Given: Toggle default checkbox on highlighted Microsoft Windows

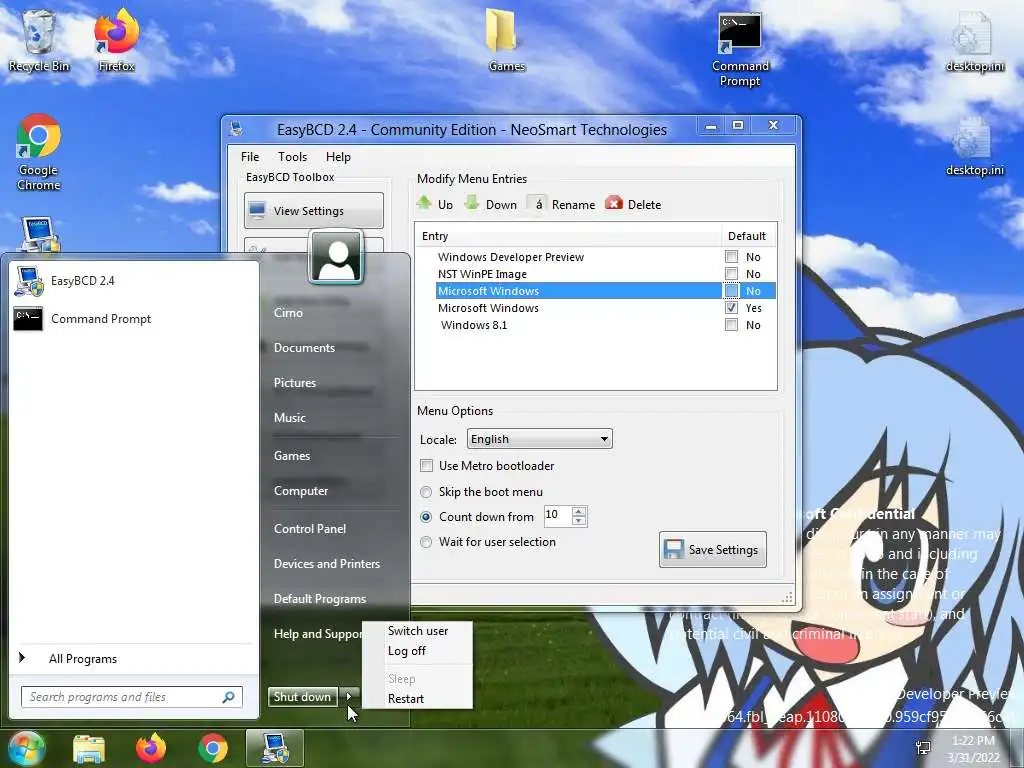Looking at the screenshot, I should click(731, 291).
